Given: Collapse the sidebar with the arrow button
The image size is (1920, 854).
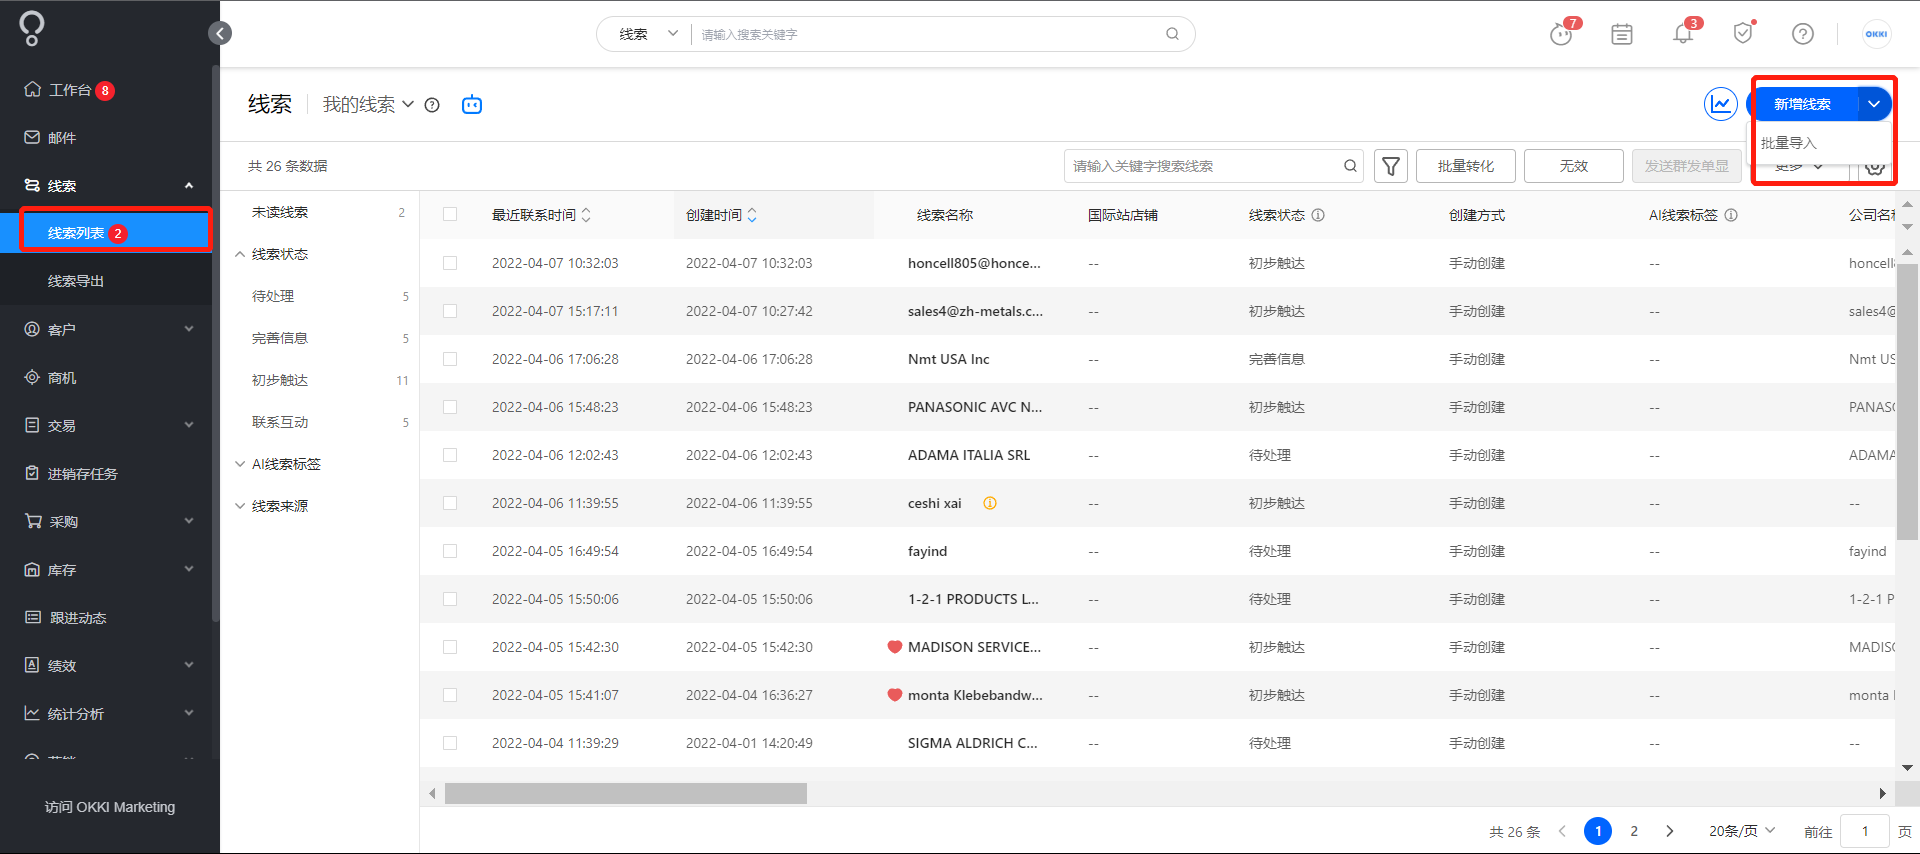Looking at the screenshot, I should [x=220, y=33].
